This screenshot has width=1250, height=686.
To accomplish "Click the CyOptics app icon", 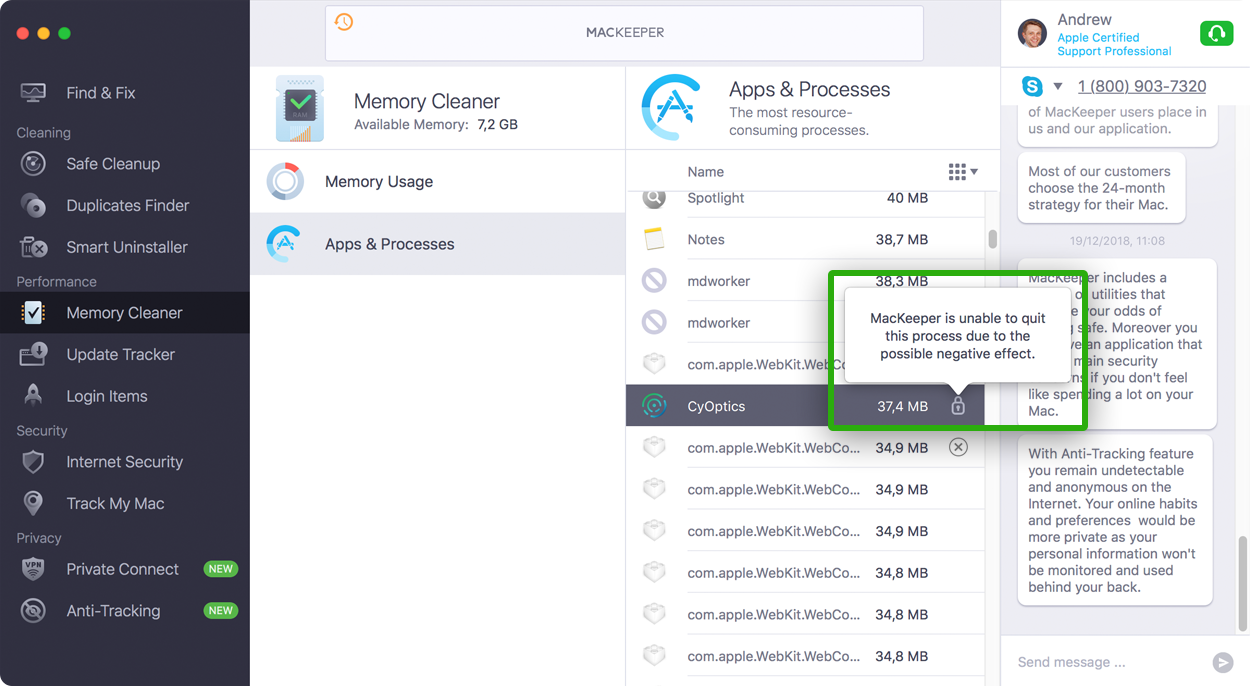I will (654, 406).
